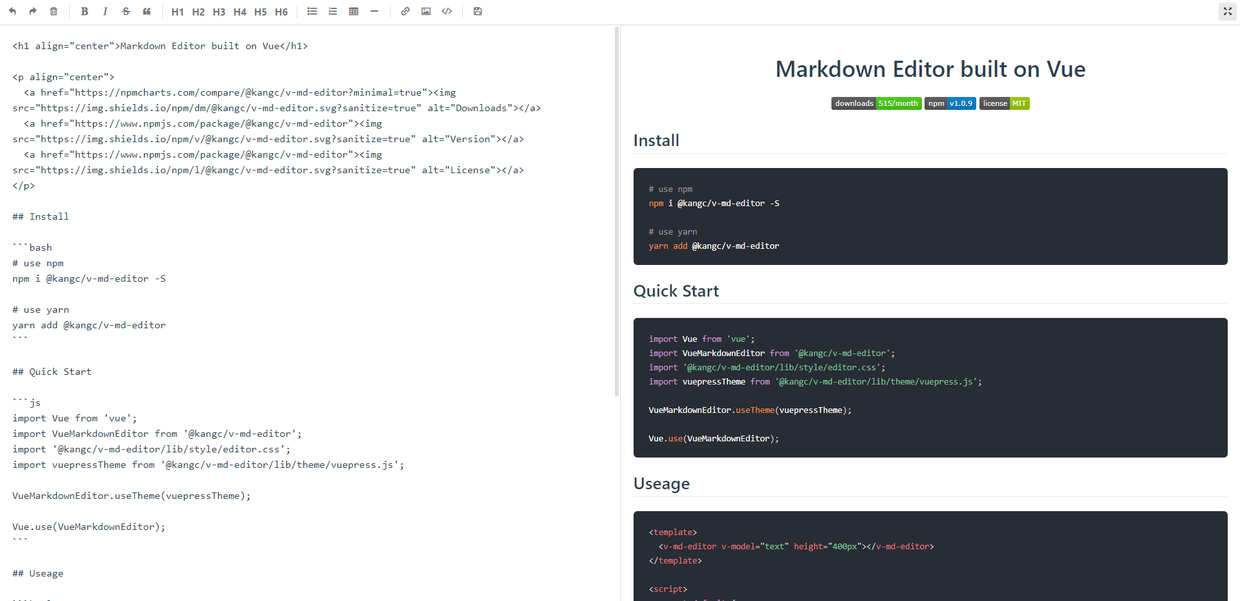Click the '## Quick Start' line in editor

point(52,371)
